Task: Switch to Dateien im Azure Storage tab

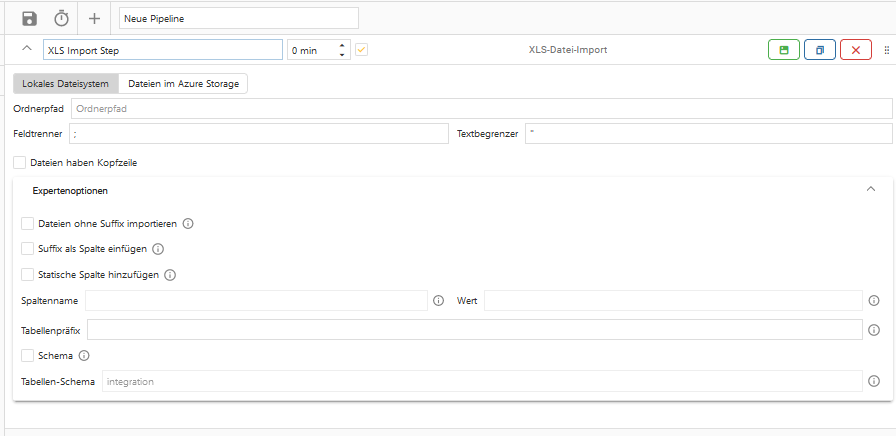Action: click(183, 83)
